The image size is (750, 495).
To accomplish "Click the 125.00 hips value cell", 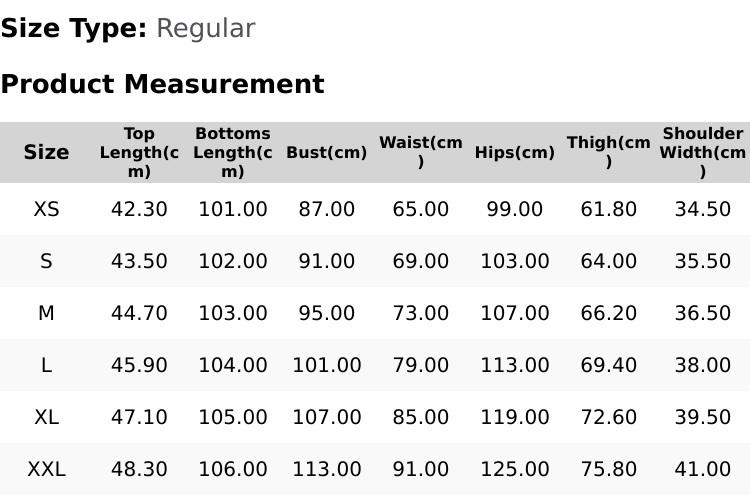I will pyautogui.click(x=515, y=469).
